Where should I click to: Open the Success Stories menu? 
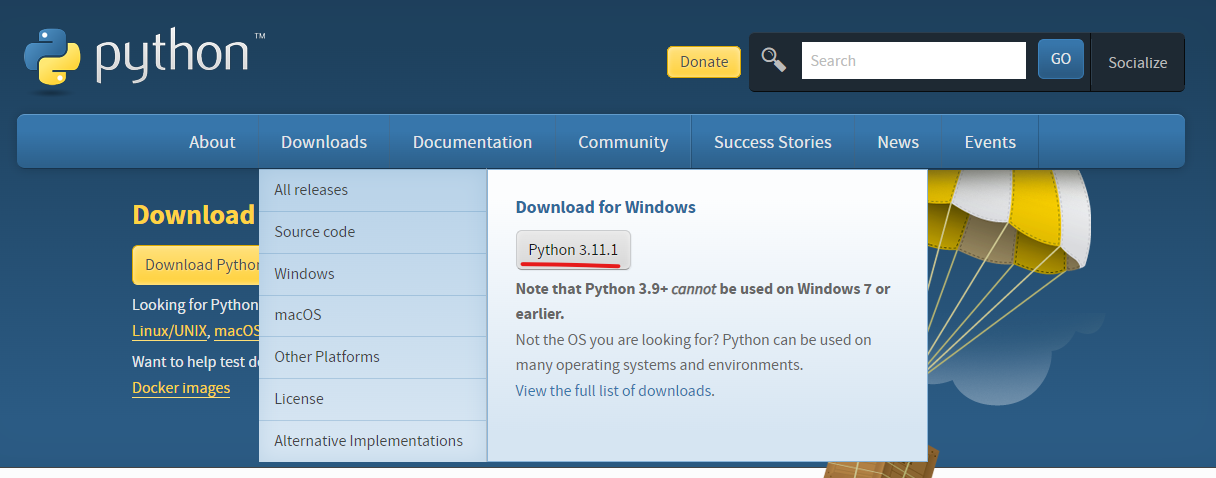pos(773,142)
